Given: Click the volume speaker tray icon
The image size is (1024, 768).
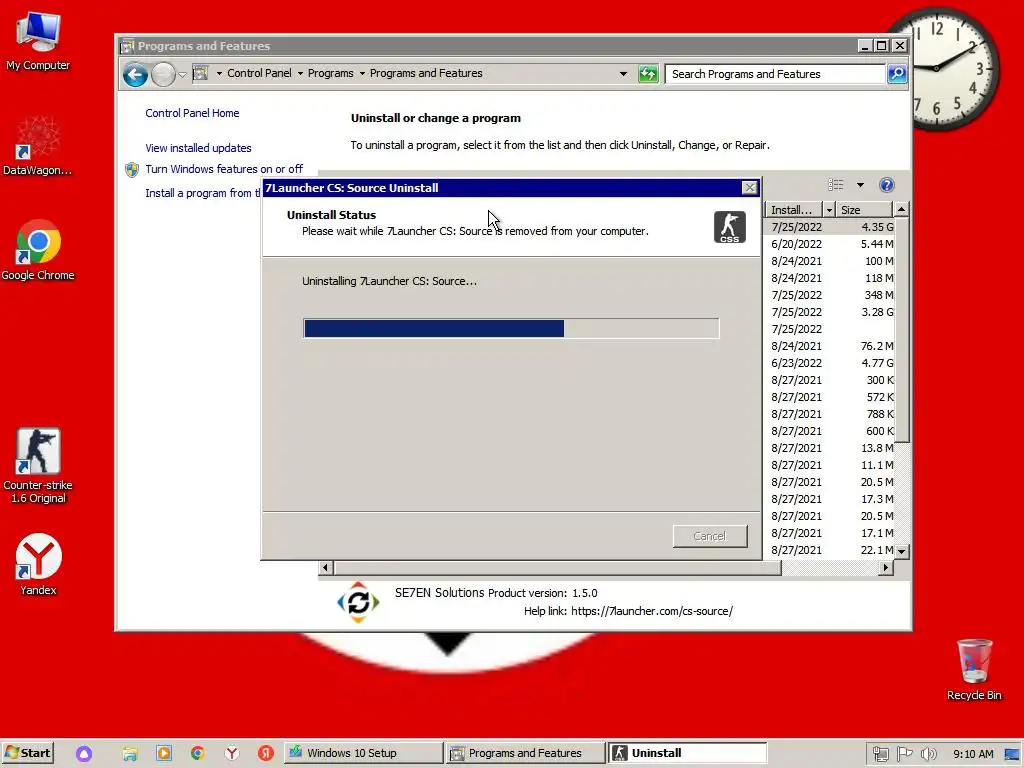Looking at the screenshot, I should [x=928, y=754].
